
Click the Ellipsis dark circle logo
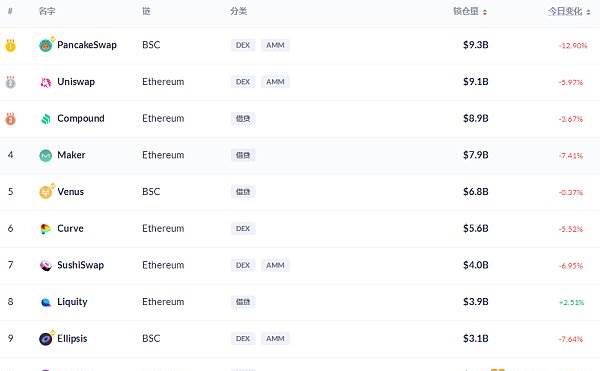[x=46, y=339]
